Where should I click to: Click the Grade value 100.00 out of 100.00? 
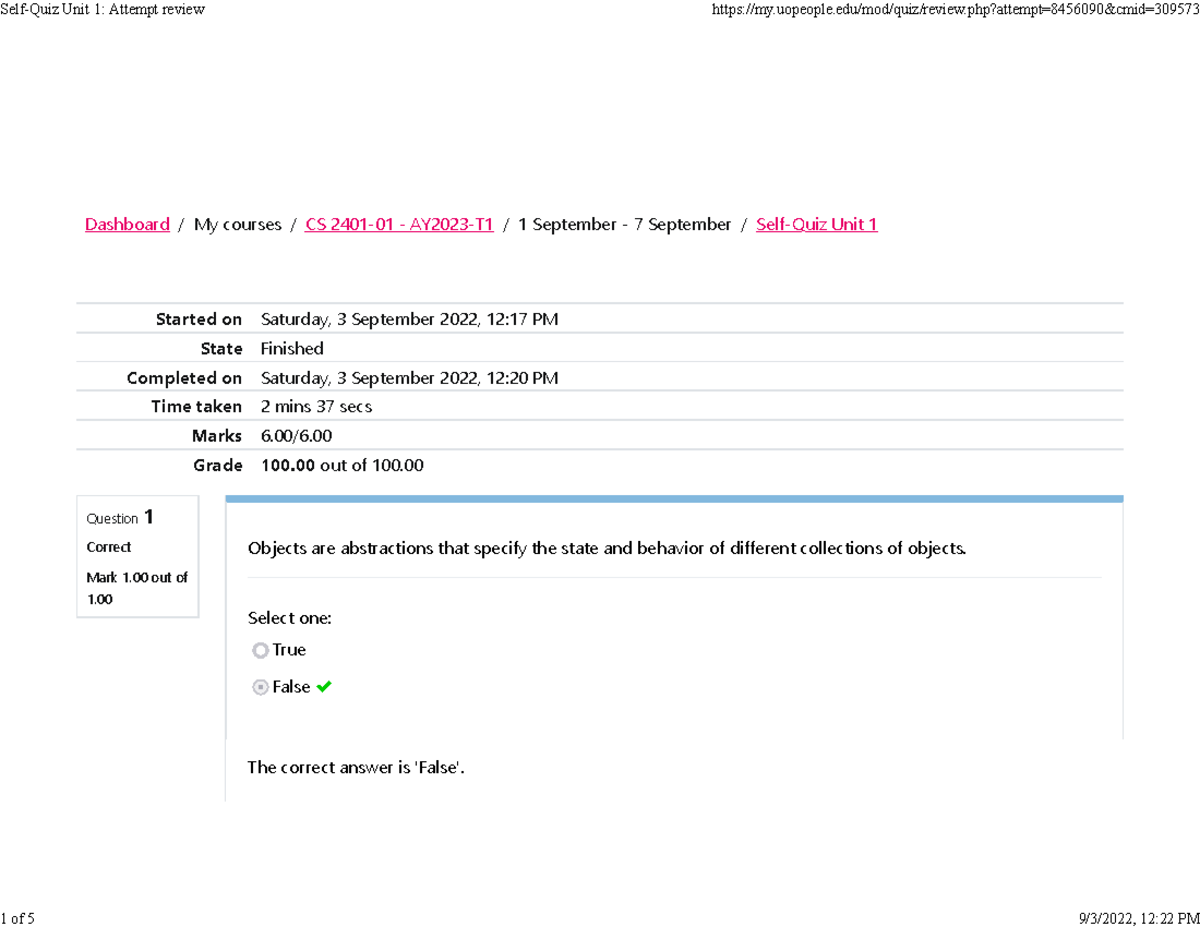tap(342, 465)
